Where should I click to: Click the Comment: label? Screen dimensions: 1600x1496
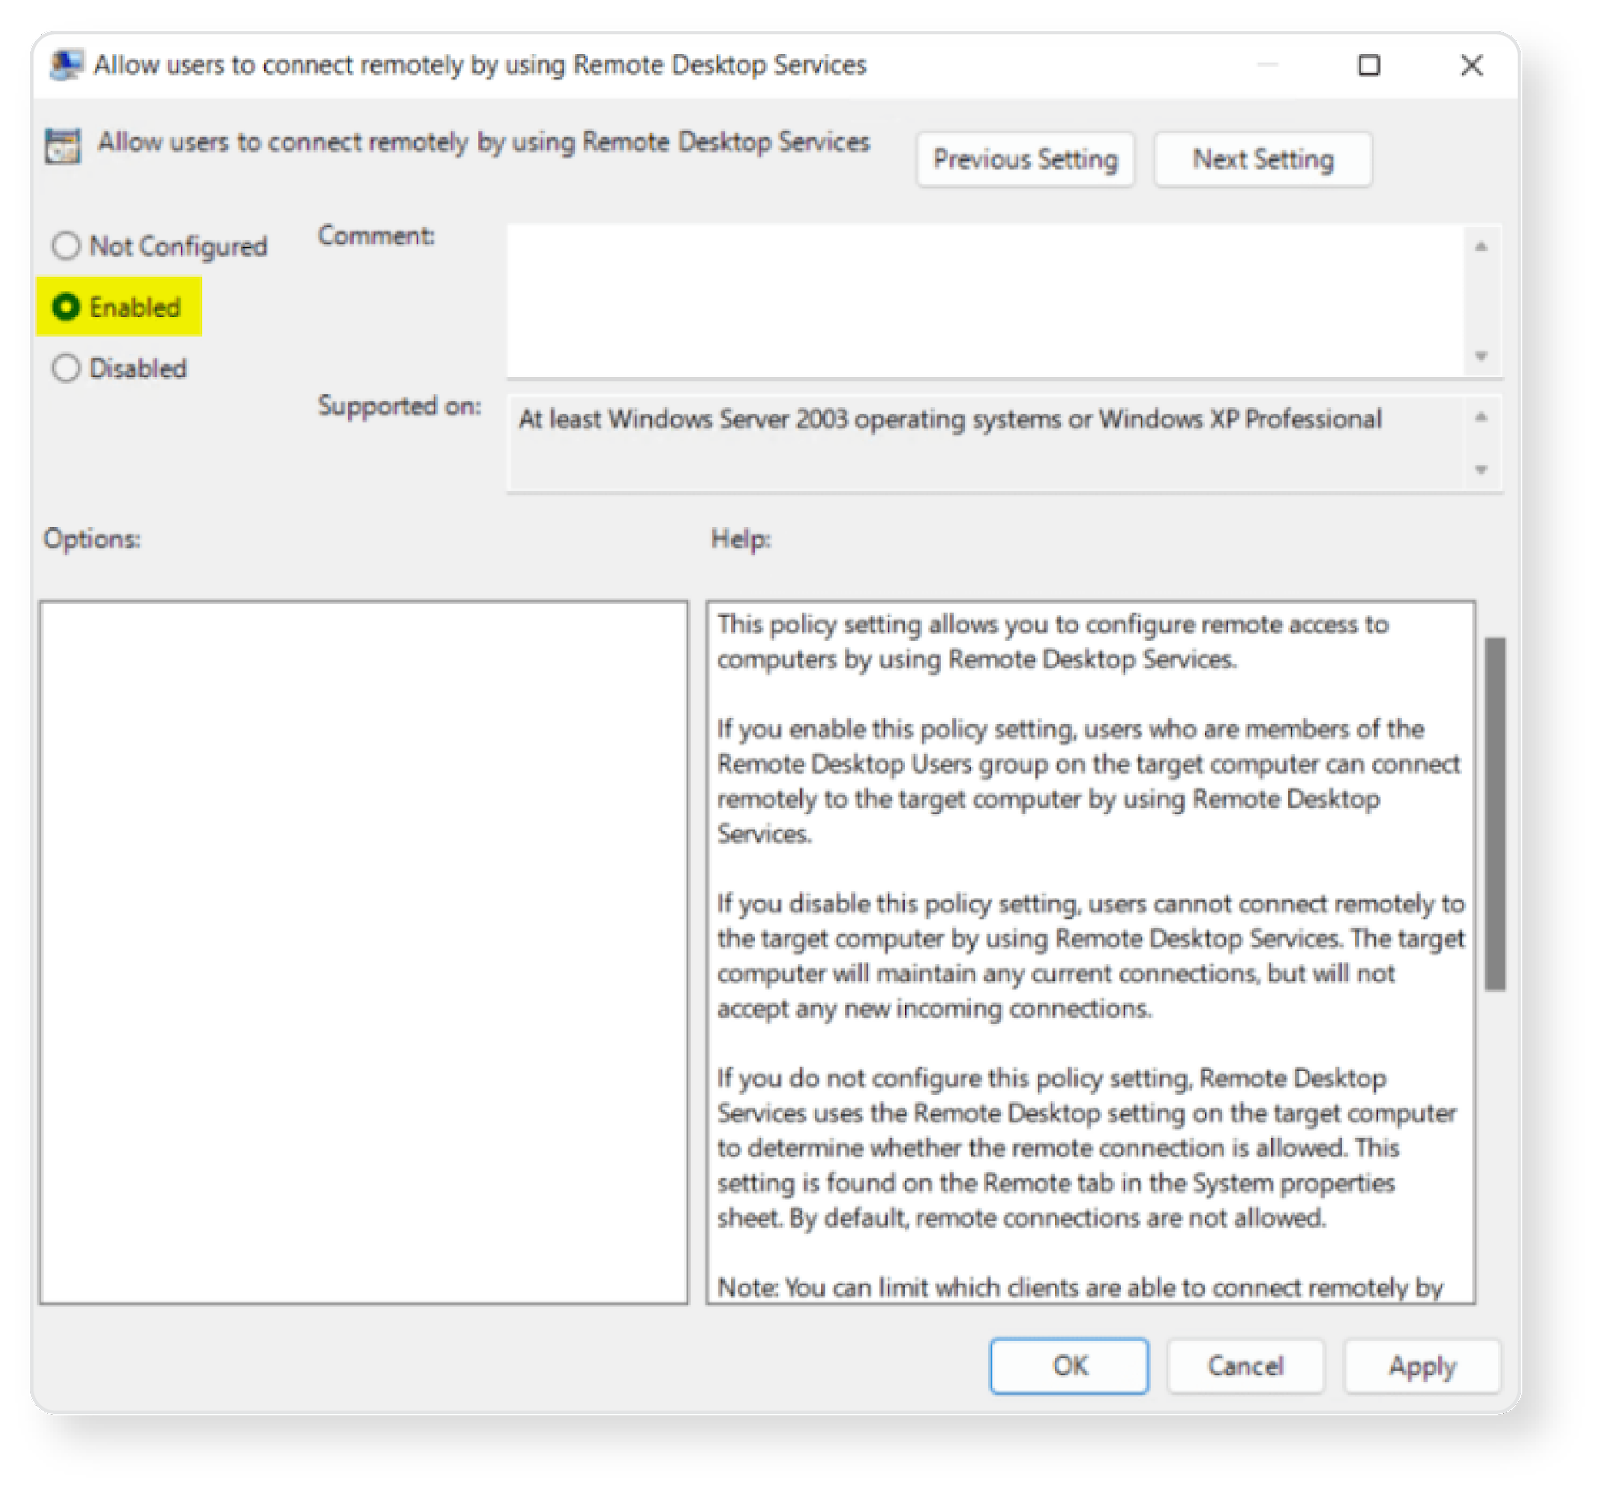[x=376, y=236]
